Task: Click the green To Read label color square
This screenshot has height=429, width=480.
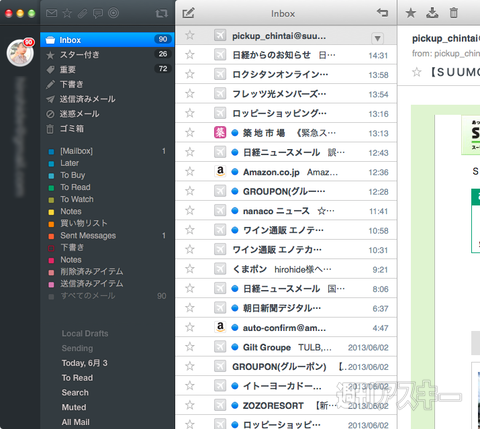Action: pyautogui.click(x=51, y=188)
